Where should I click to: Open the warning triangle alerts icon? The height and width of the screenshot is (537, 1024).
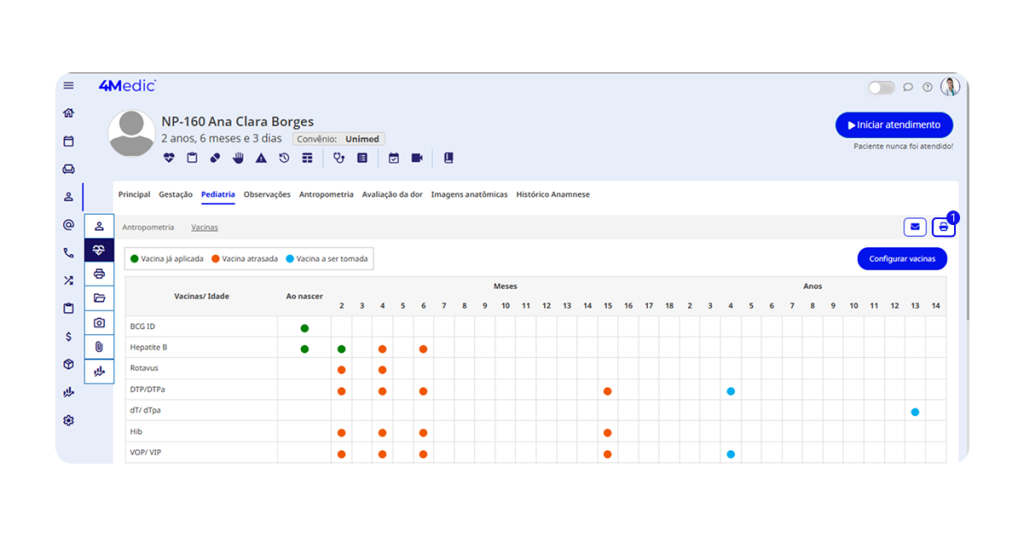(261, 158)
